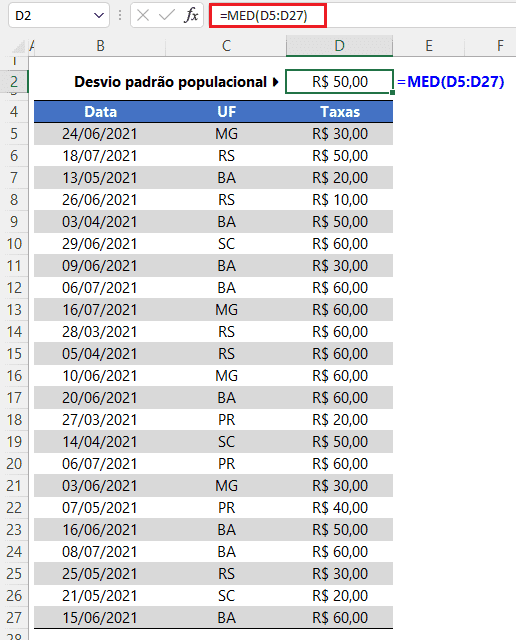
Task: Click Taxas cell R$ 10,00
Action: pyautogui.click(x=340, y=200)
